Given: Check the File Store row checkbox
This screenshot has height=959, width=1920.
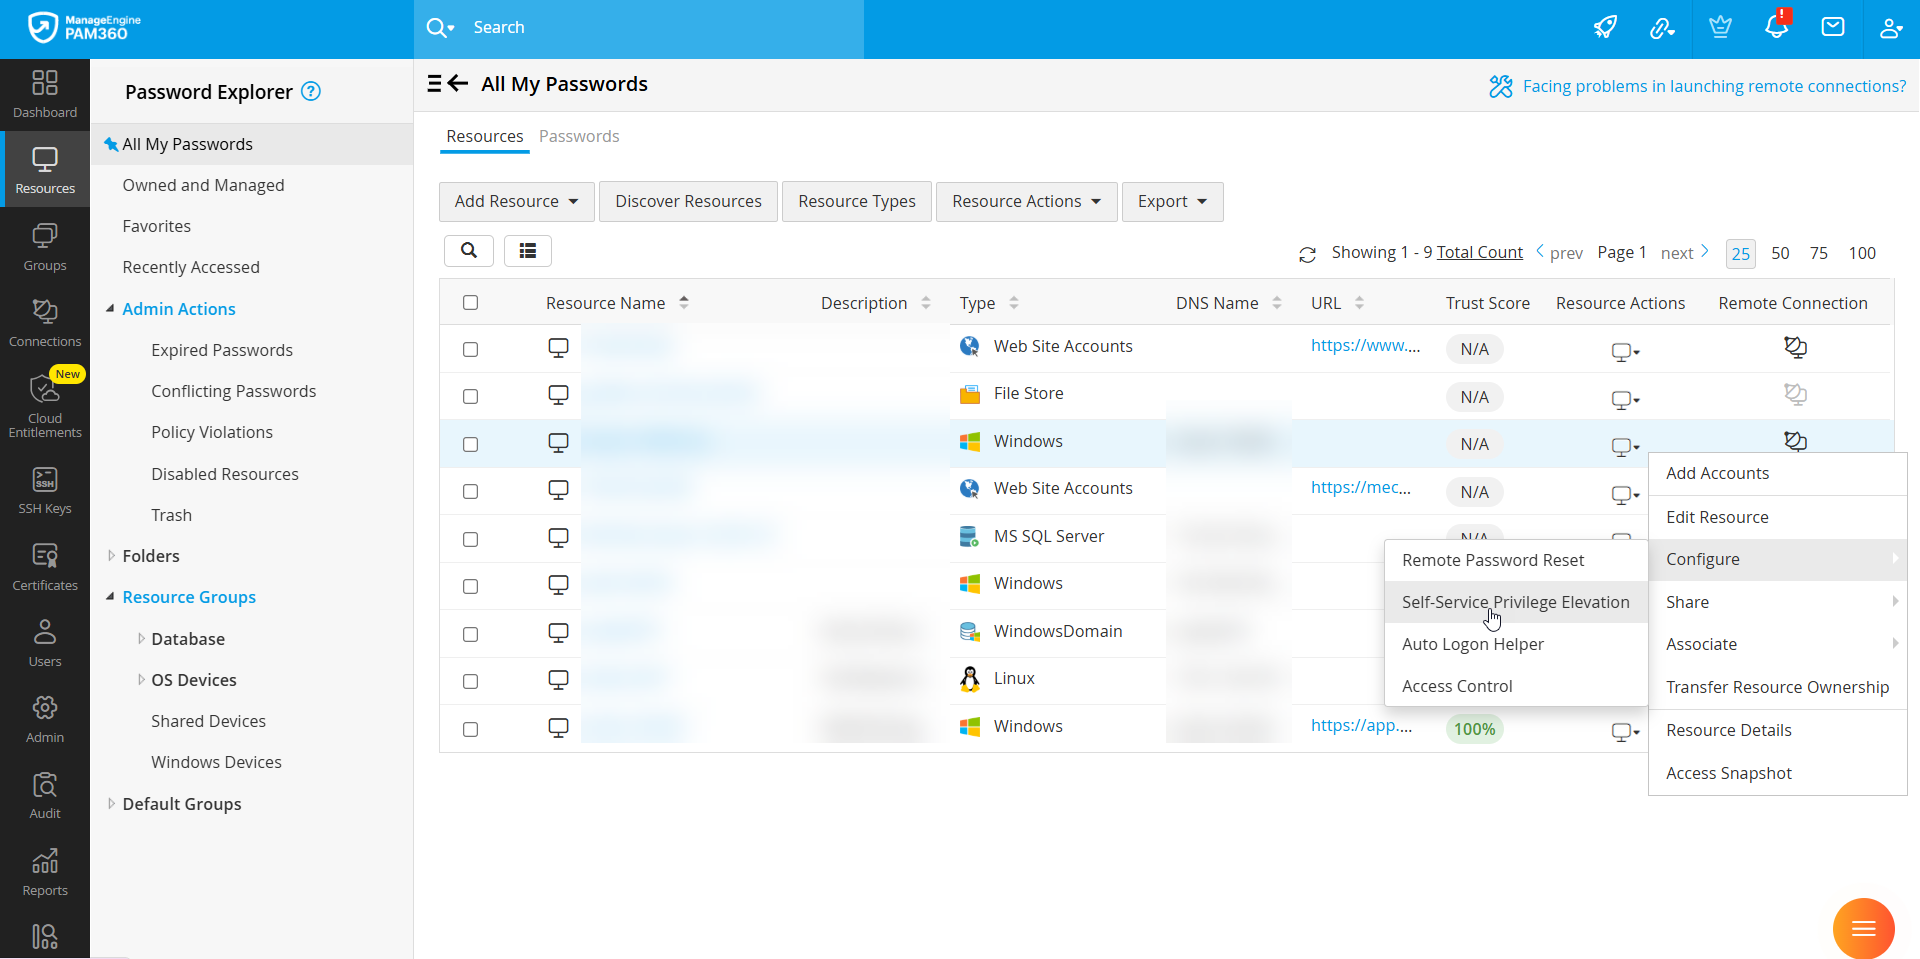Looking at the screenshot, I should tap(471, 397).
